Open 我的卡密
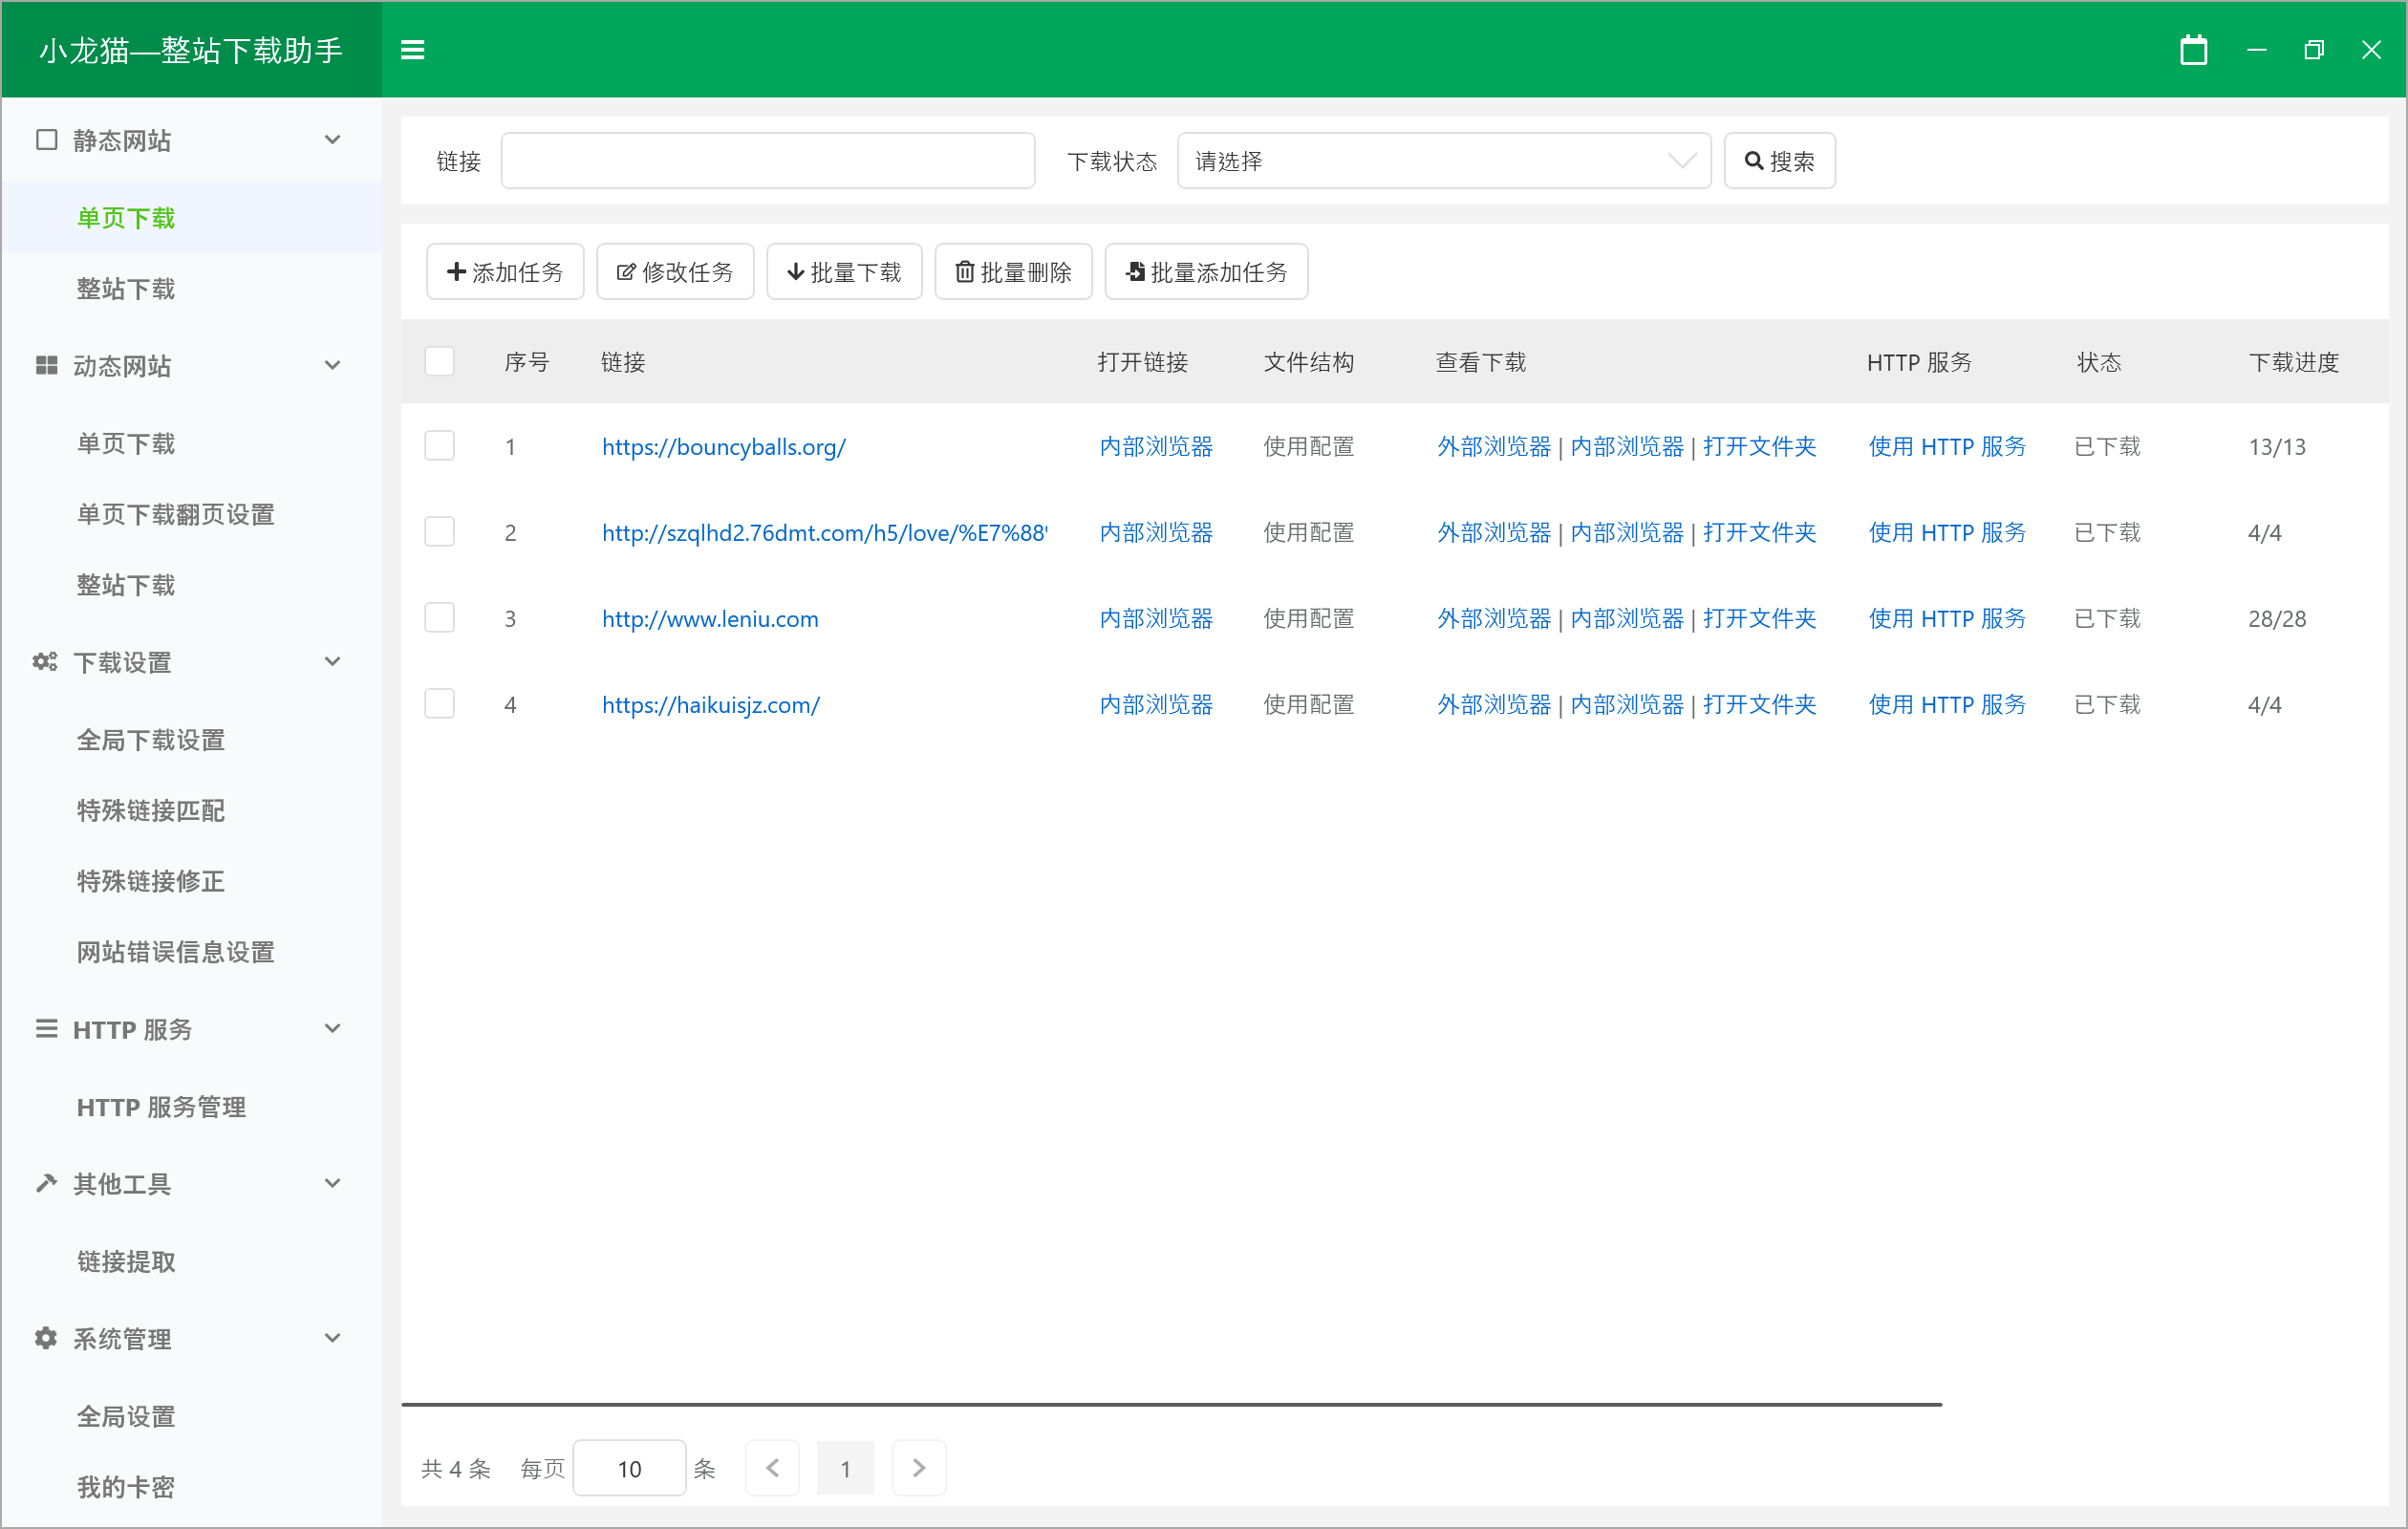The width and height of the screenshot is (2408, 1529). pyautogui.click(x=126, y=1488)
